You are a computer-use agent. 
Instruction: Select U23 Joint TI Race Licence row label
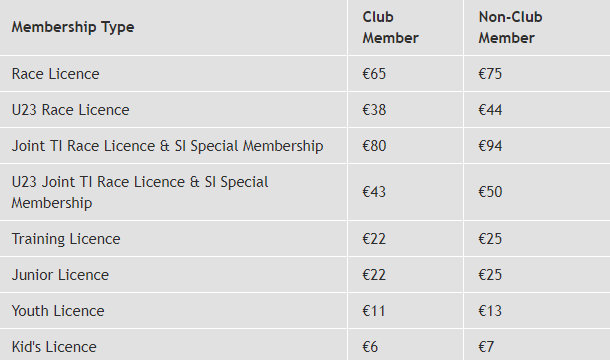[140, 192]
